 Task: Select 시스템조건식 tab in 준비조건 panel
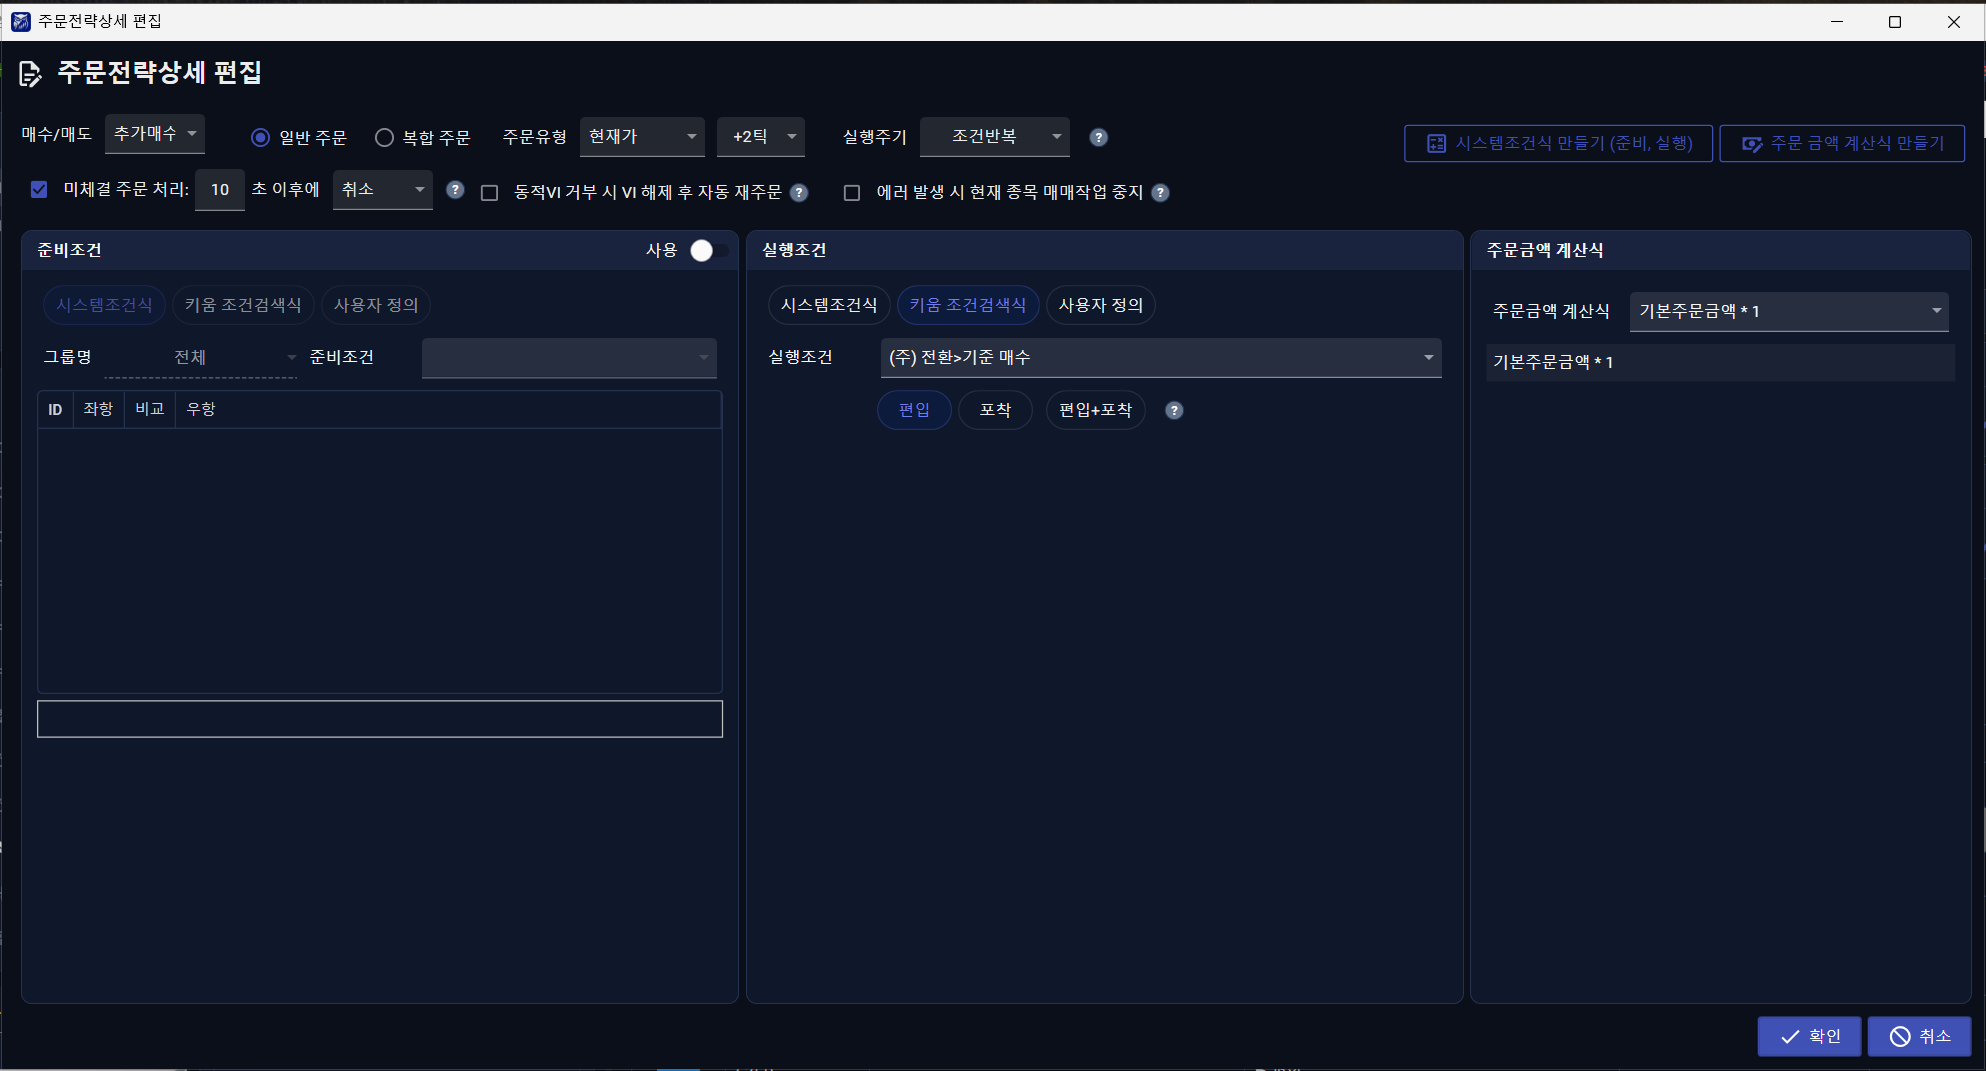coord(104,305)
